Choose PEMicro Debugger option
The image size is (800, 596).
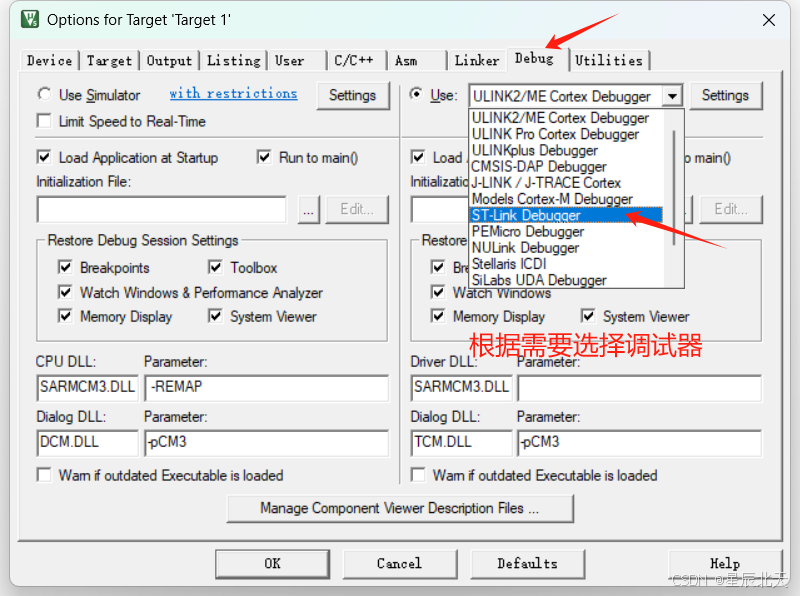tap(566, 232)
